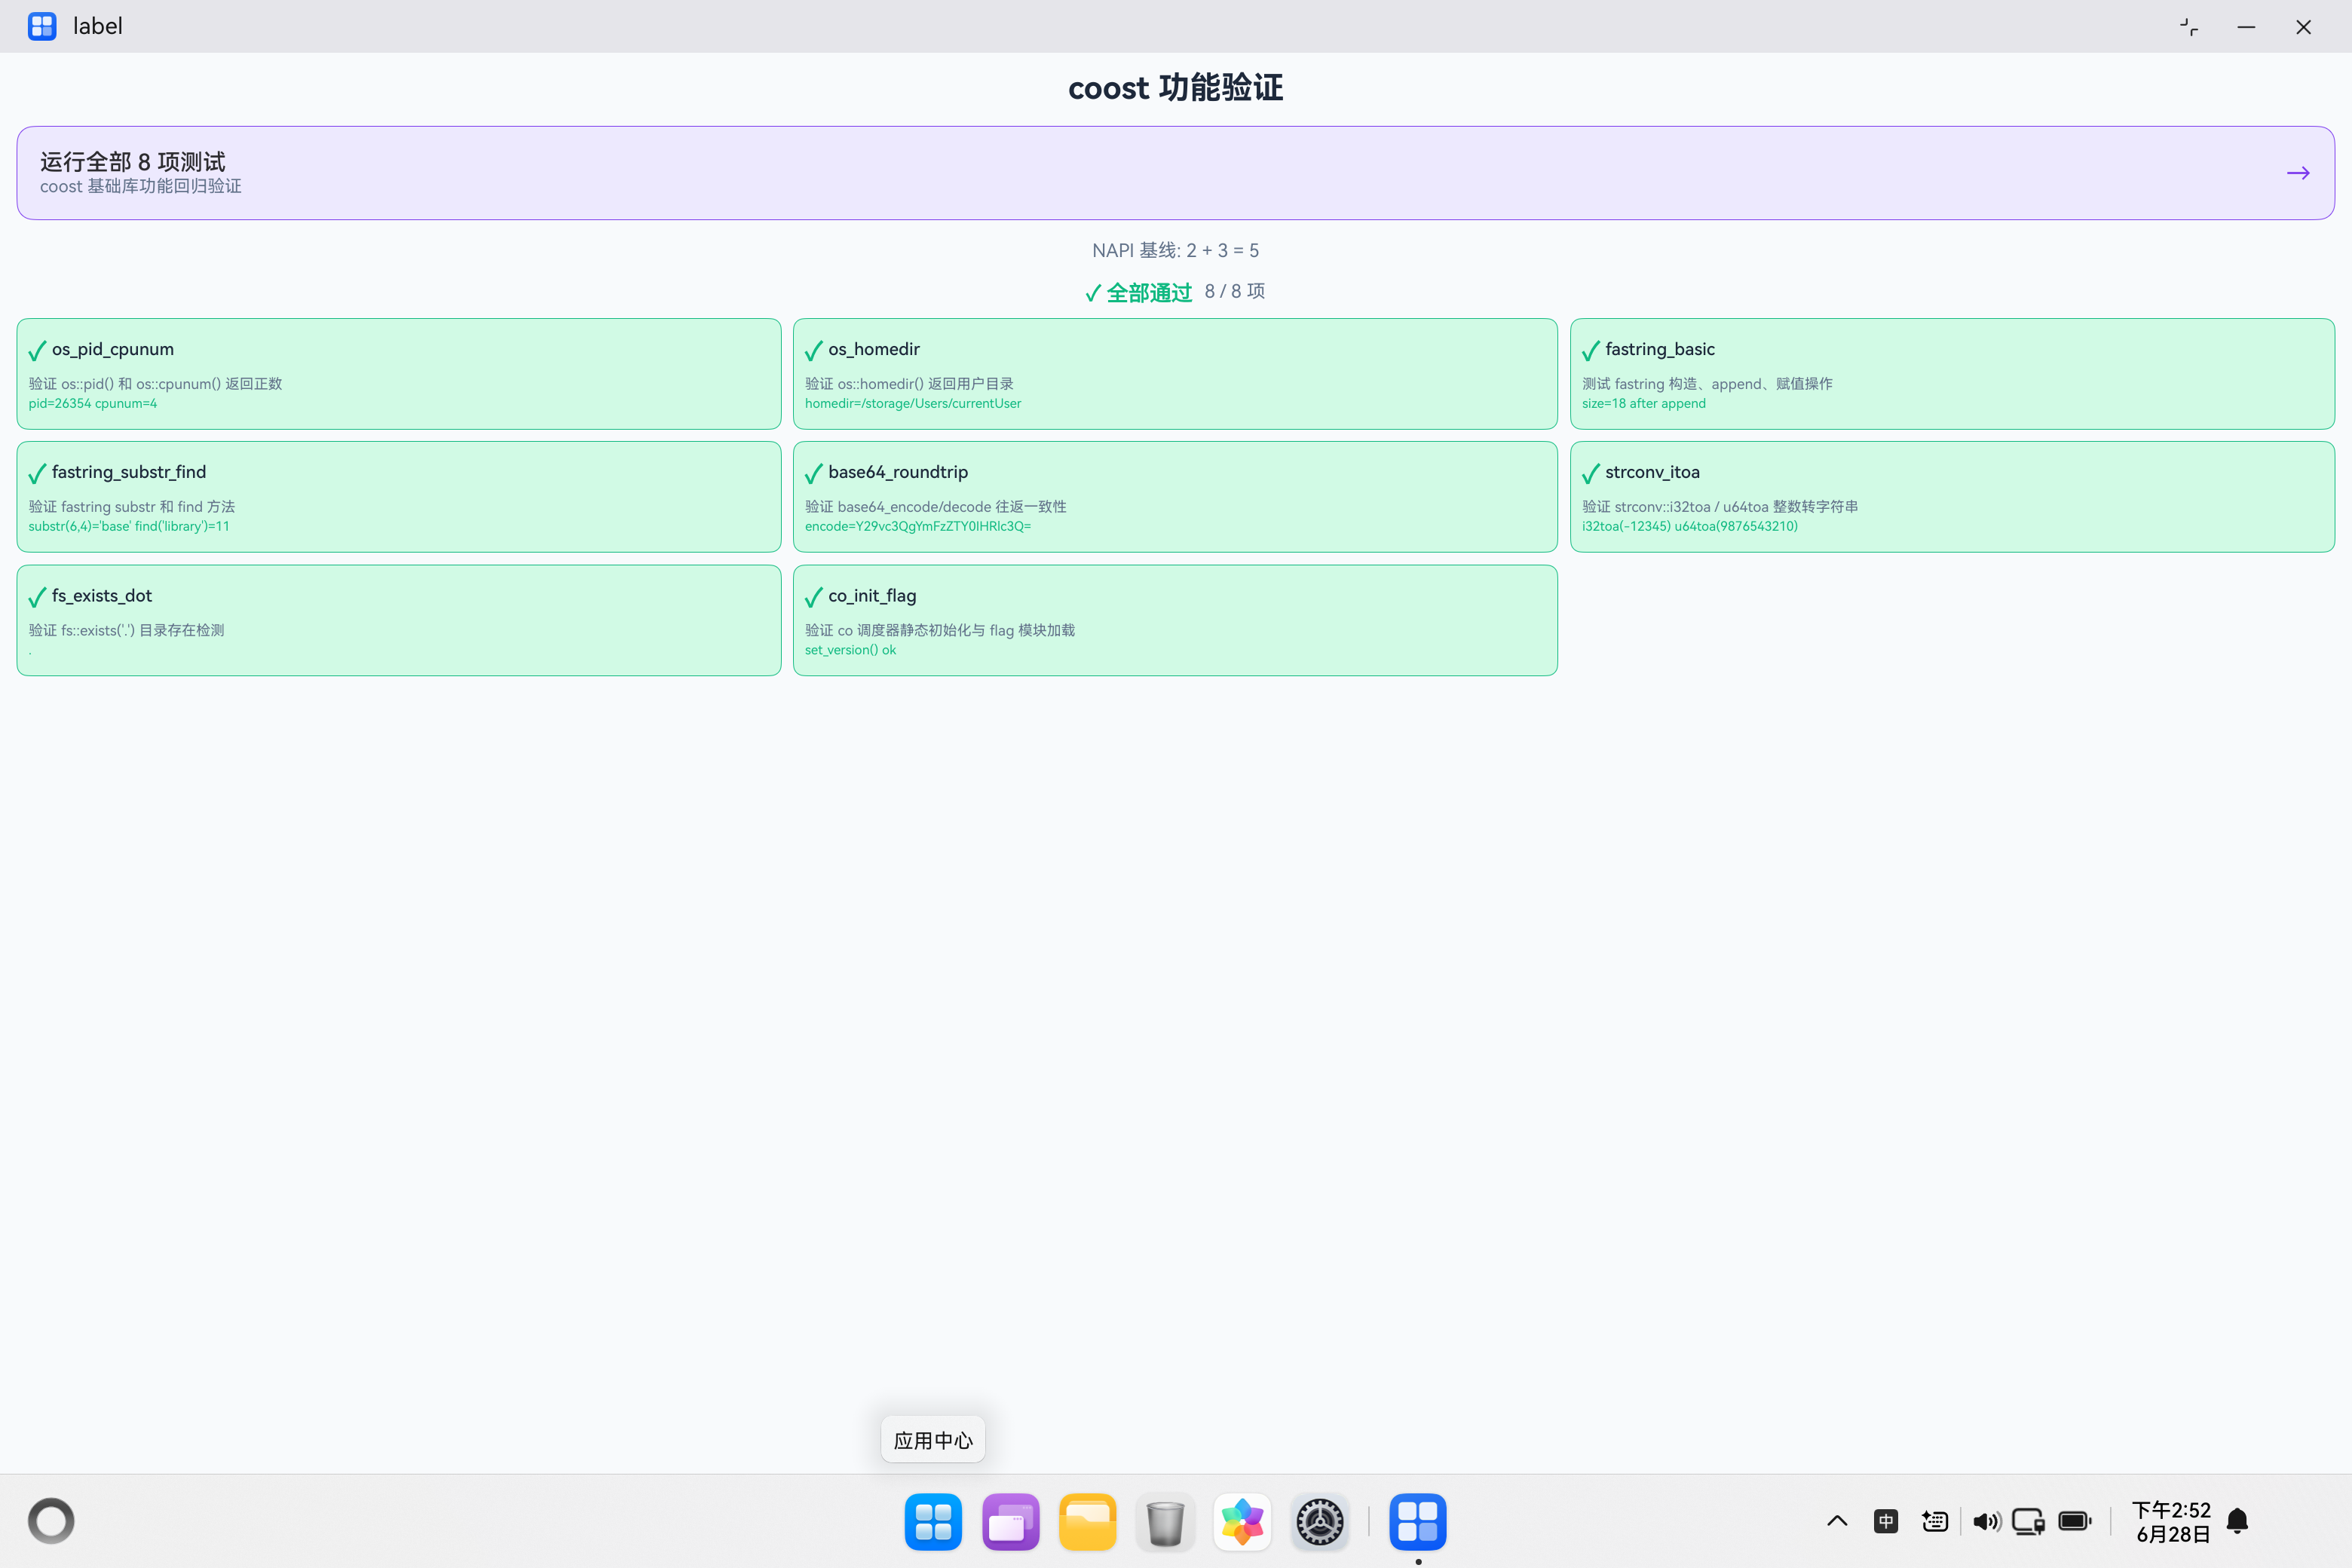The height and width of the screenshot is (1568, 2352).
Task: Click the 8 / 8 项 count
Action: click(1234, 291)
